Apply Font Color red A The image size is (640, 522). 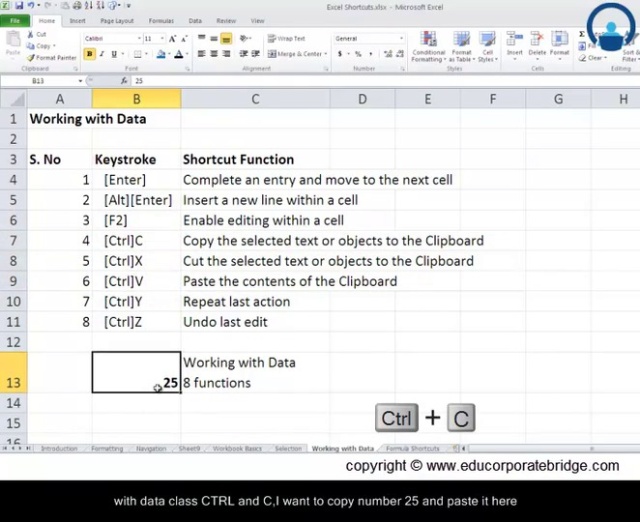(178, 54)
